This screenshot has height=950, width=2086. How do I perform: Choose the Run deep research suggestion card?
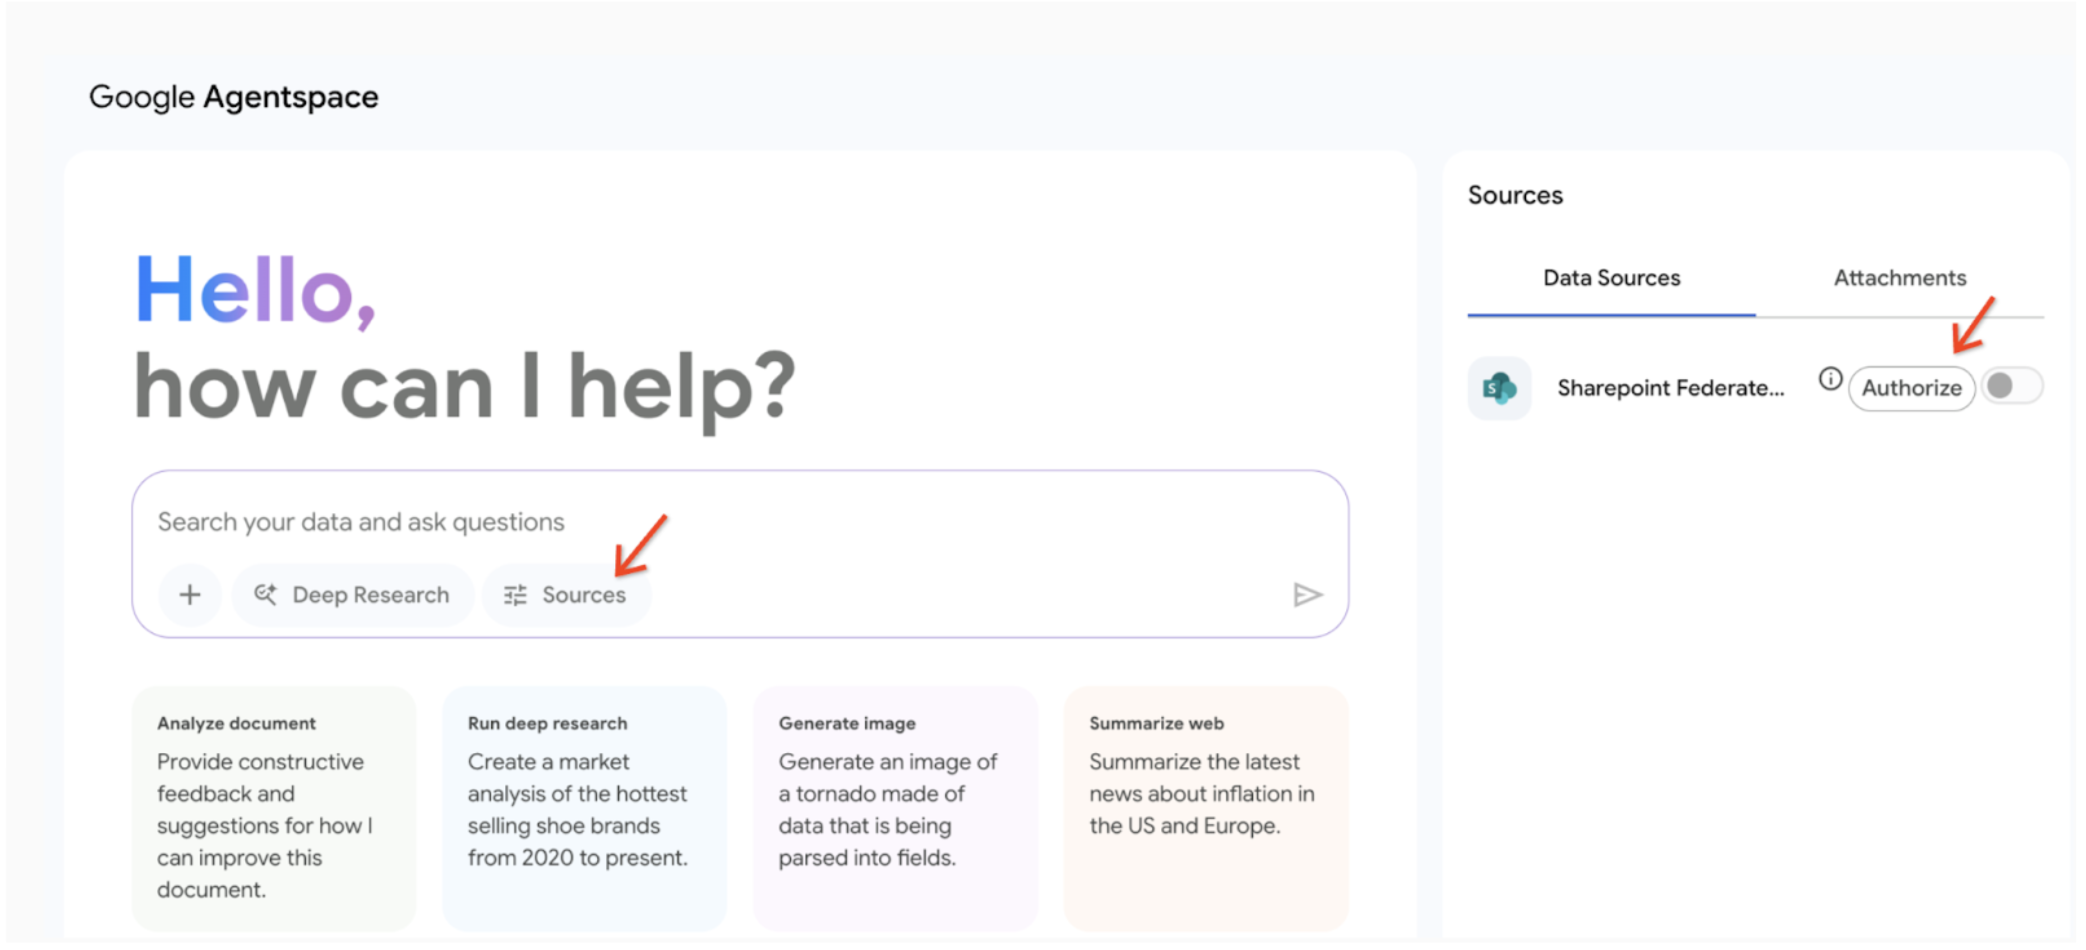(584, 806)
